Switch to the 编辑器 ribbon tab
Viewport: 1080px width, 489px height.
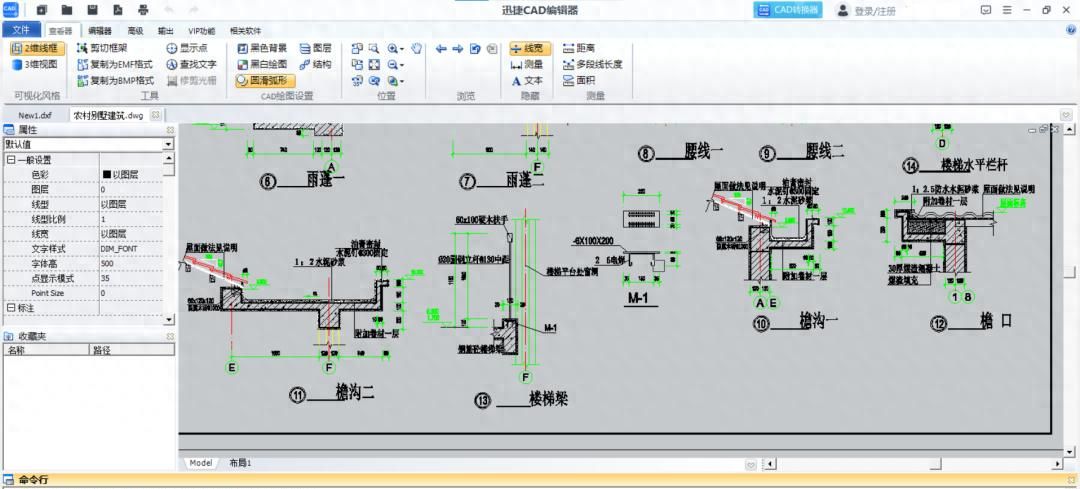coord(99,31)
